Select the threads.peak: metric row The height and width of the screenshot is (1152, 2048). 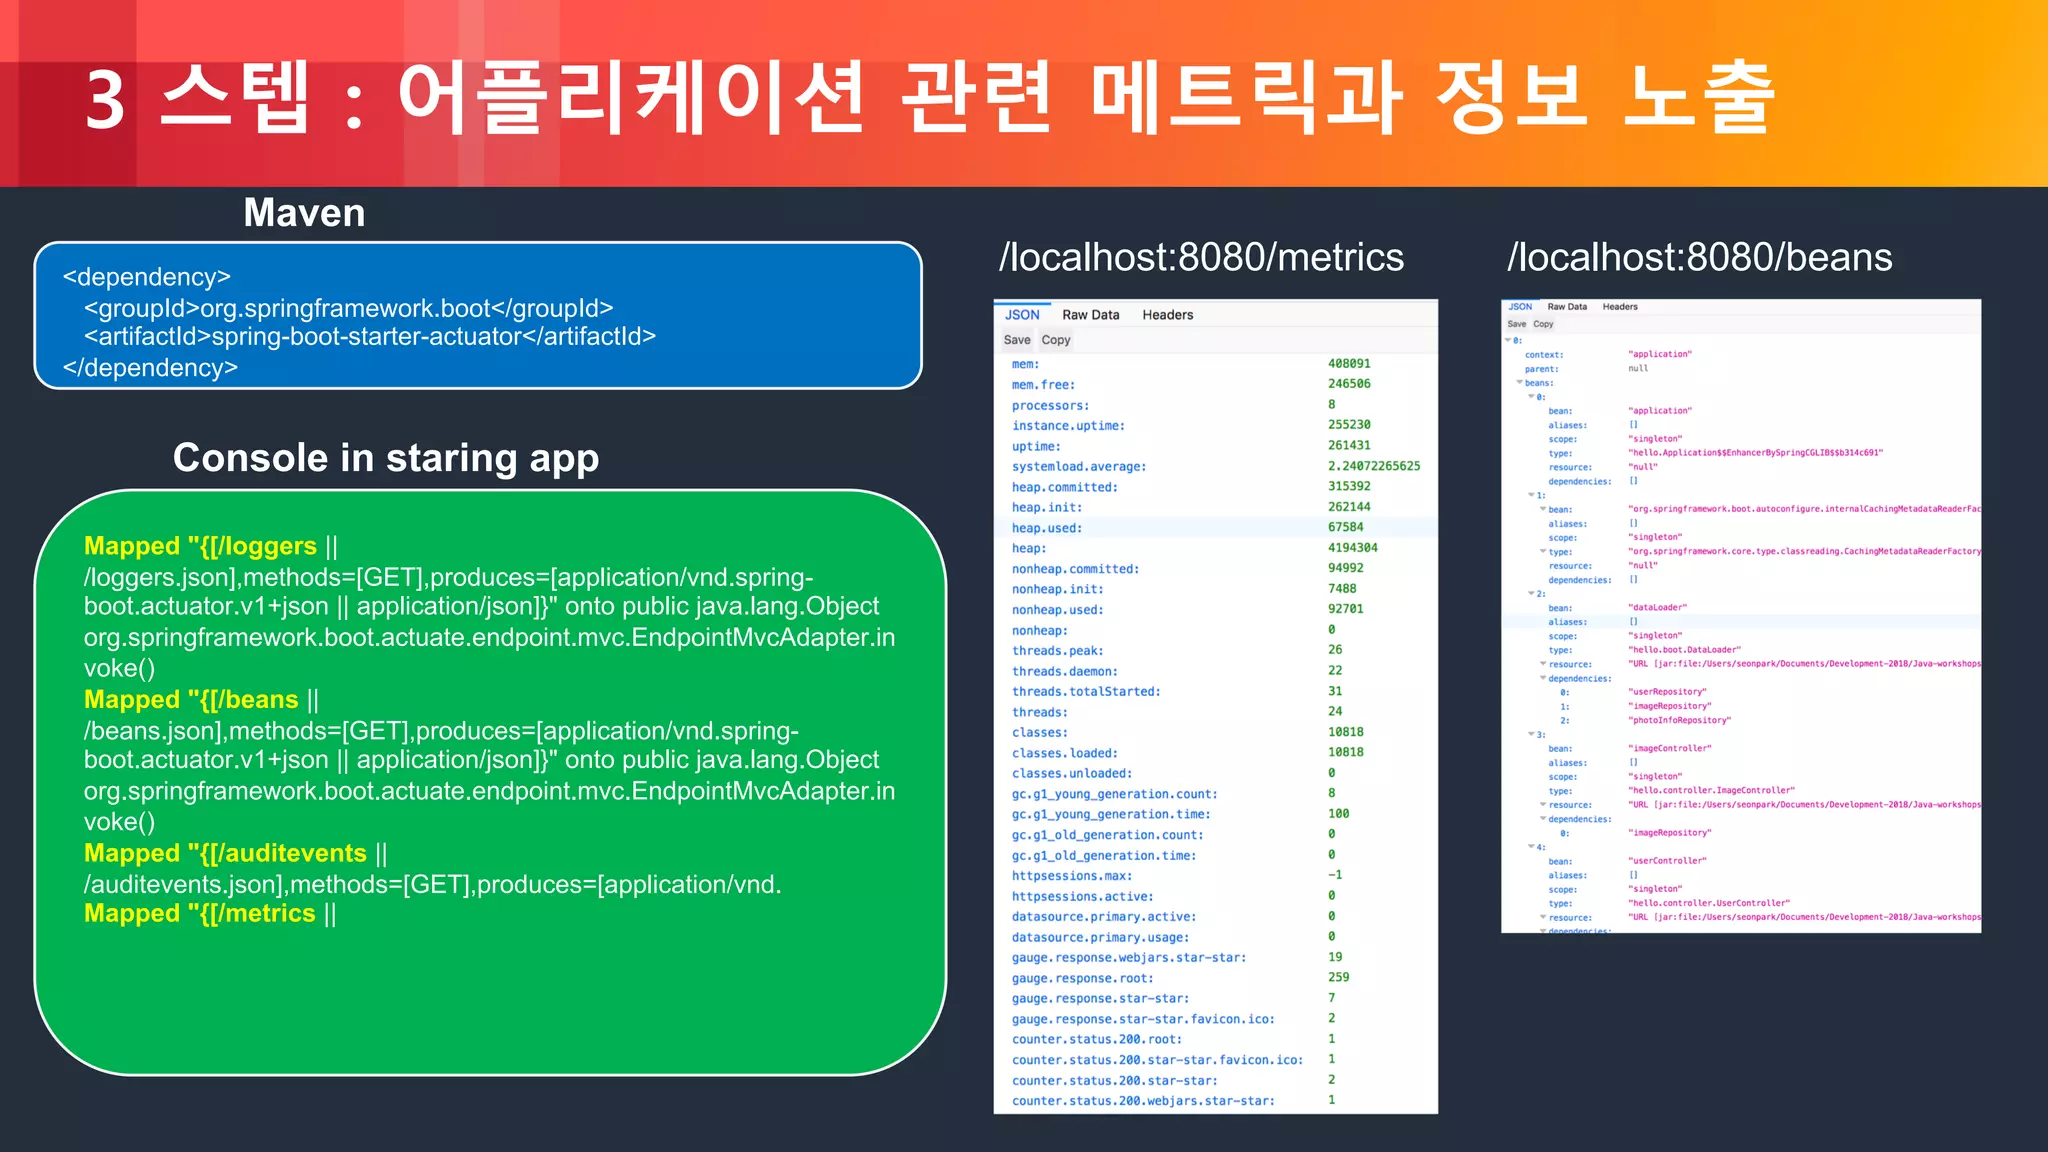1215,650
